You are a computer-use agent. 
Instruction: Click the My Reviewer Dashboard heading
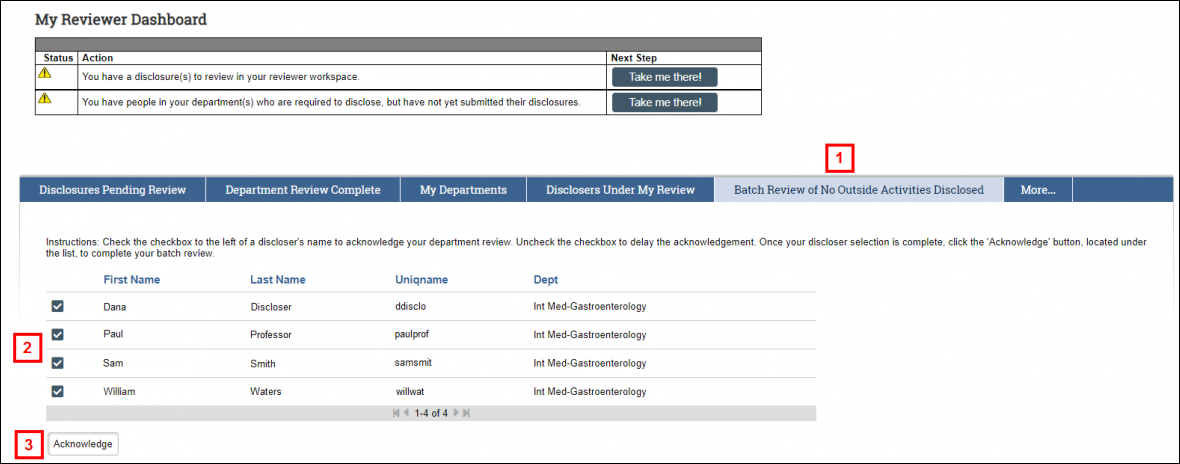tap(121, 20)
